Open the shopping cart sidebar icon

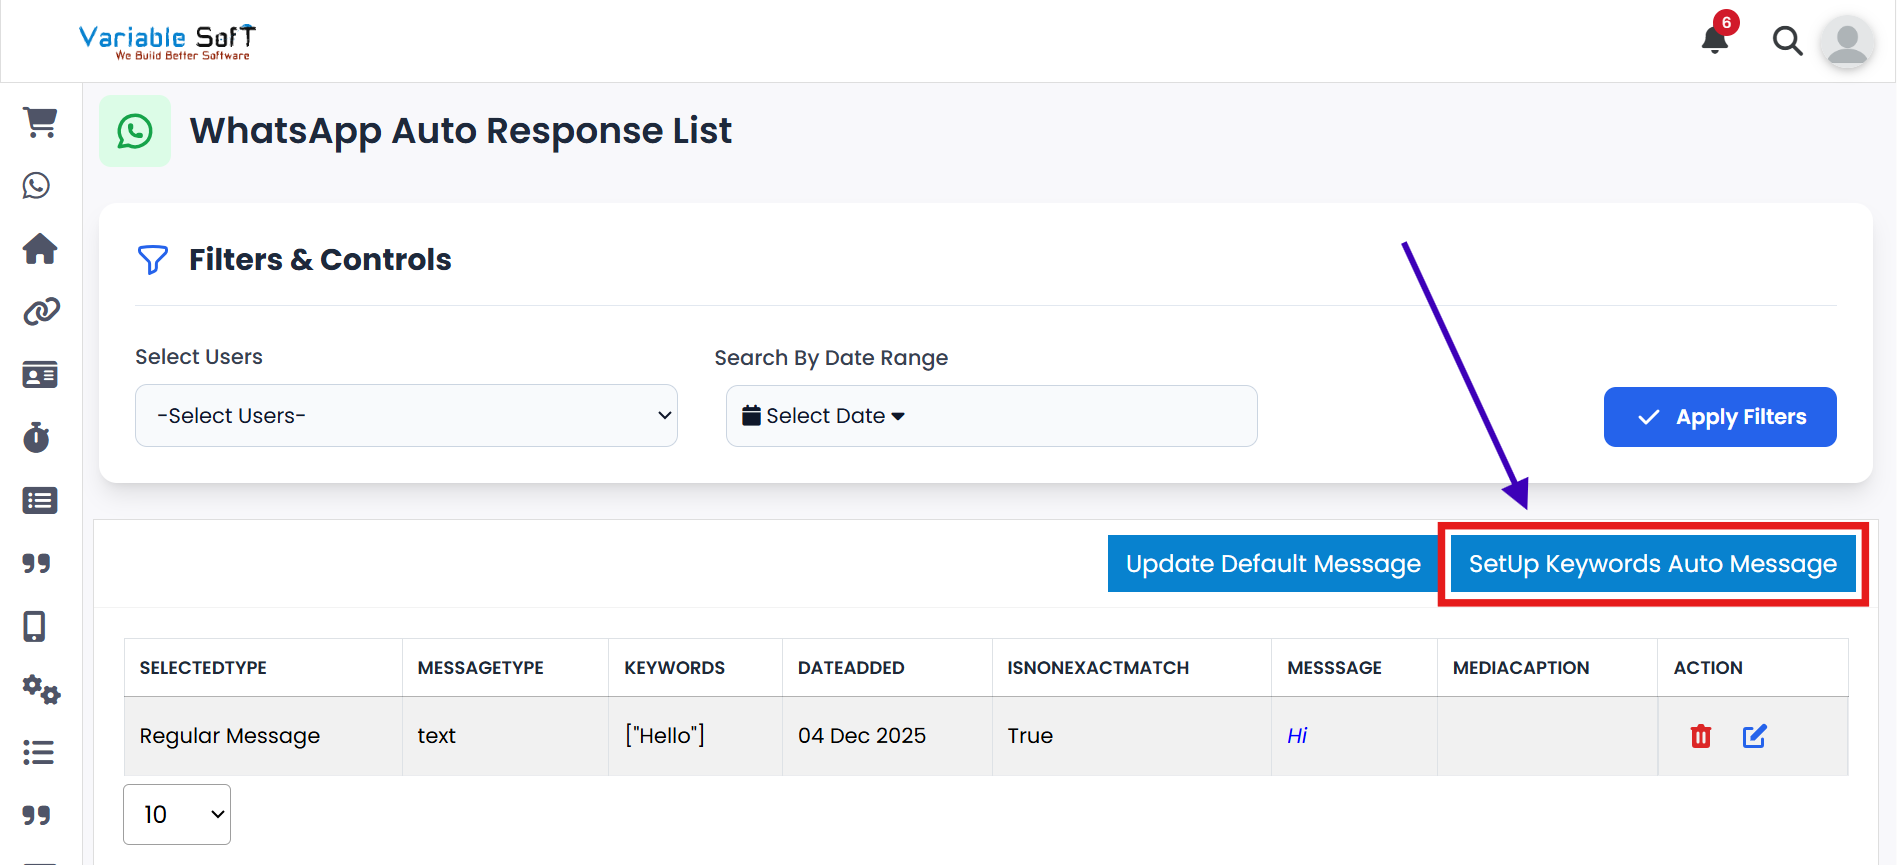point(40,123)
